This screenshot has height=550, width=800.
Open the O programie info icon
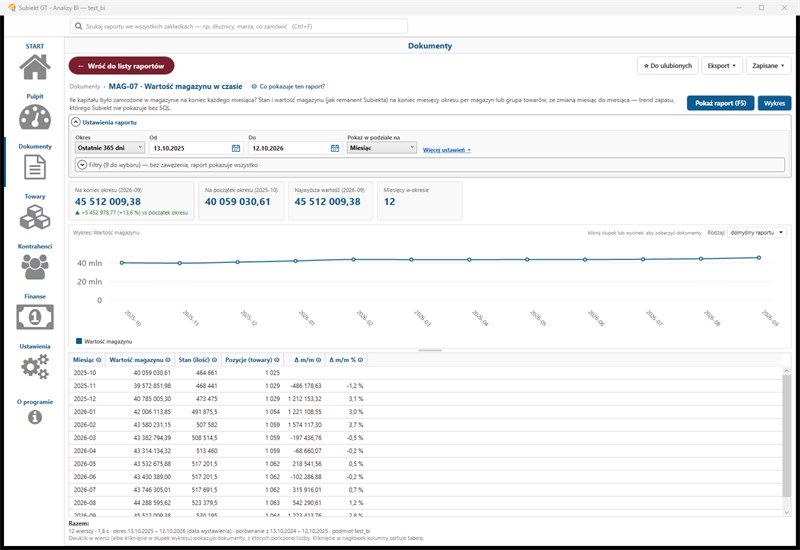[35, 417]
